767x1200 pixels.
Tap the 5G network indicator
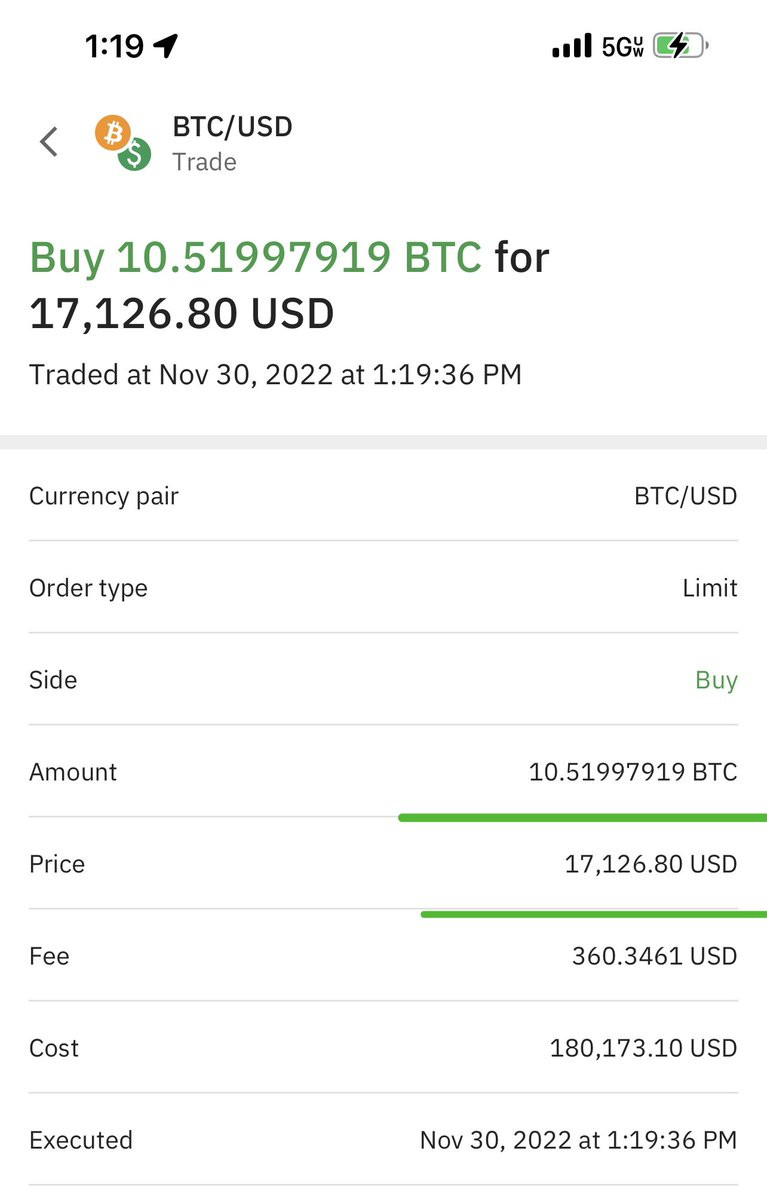coord(622,46)
